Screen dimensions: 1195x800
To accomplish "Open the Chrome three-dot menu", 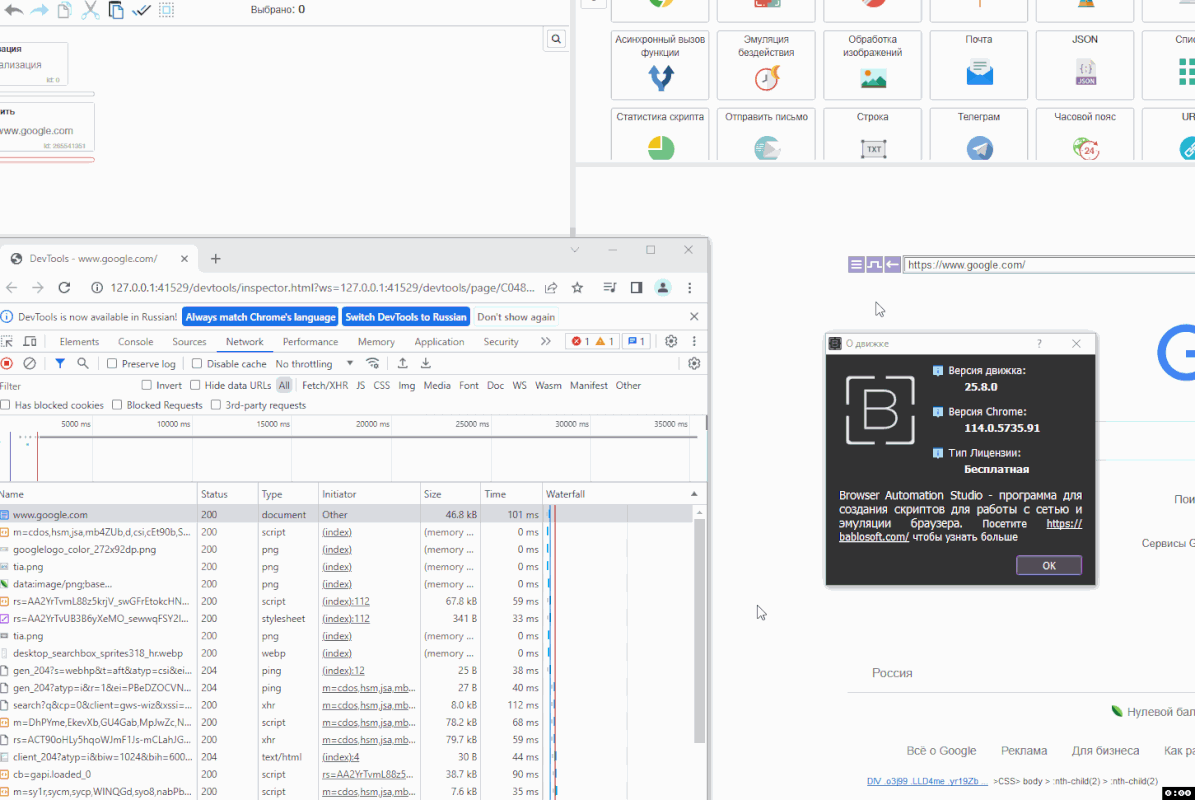I will click(690, 287).
